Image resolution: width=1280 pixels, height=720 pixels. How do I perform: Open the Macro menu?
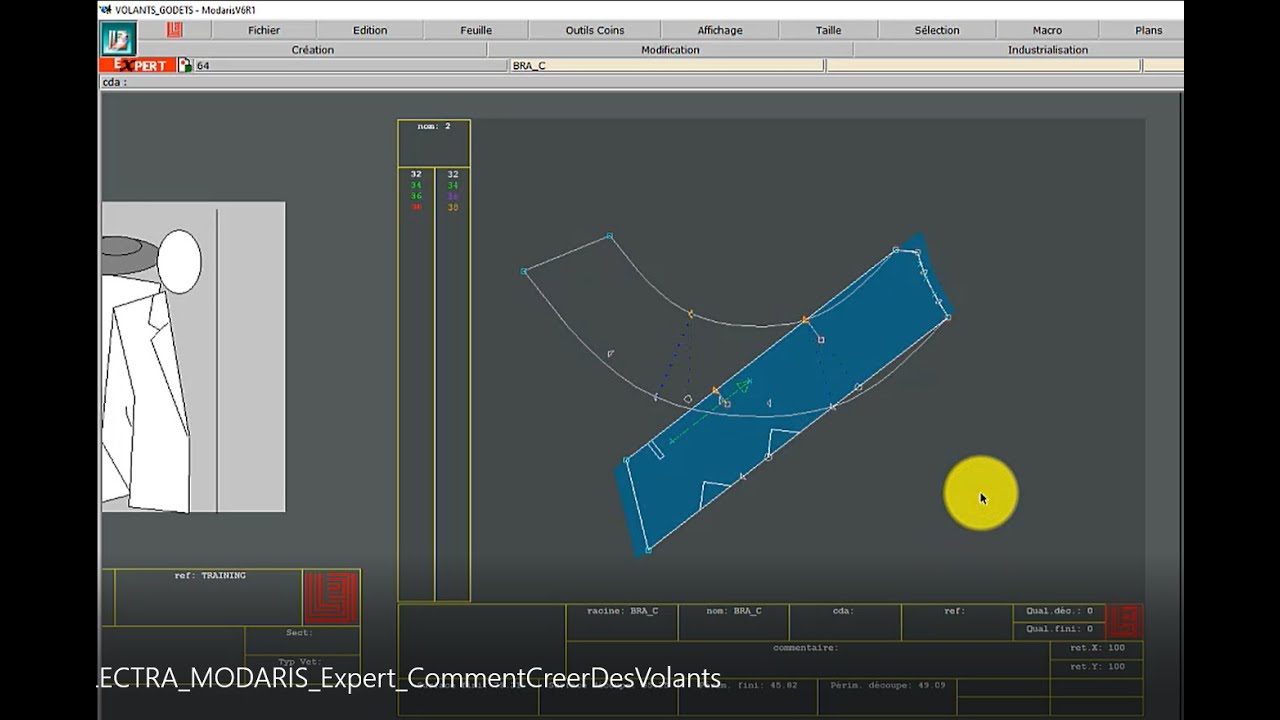[1047, 30]
